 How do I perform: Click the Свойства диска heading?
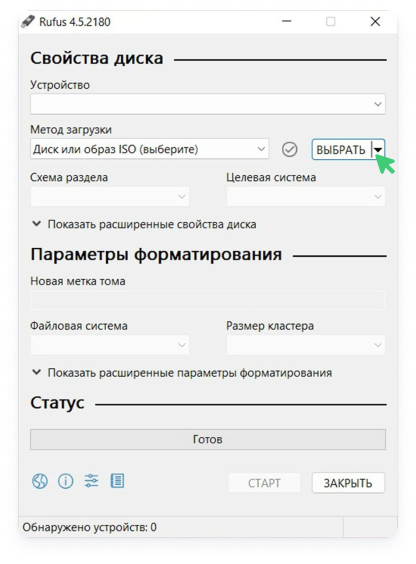[97, 58]
